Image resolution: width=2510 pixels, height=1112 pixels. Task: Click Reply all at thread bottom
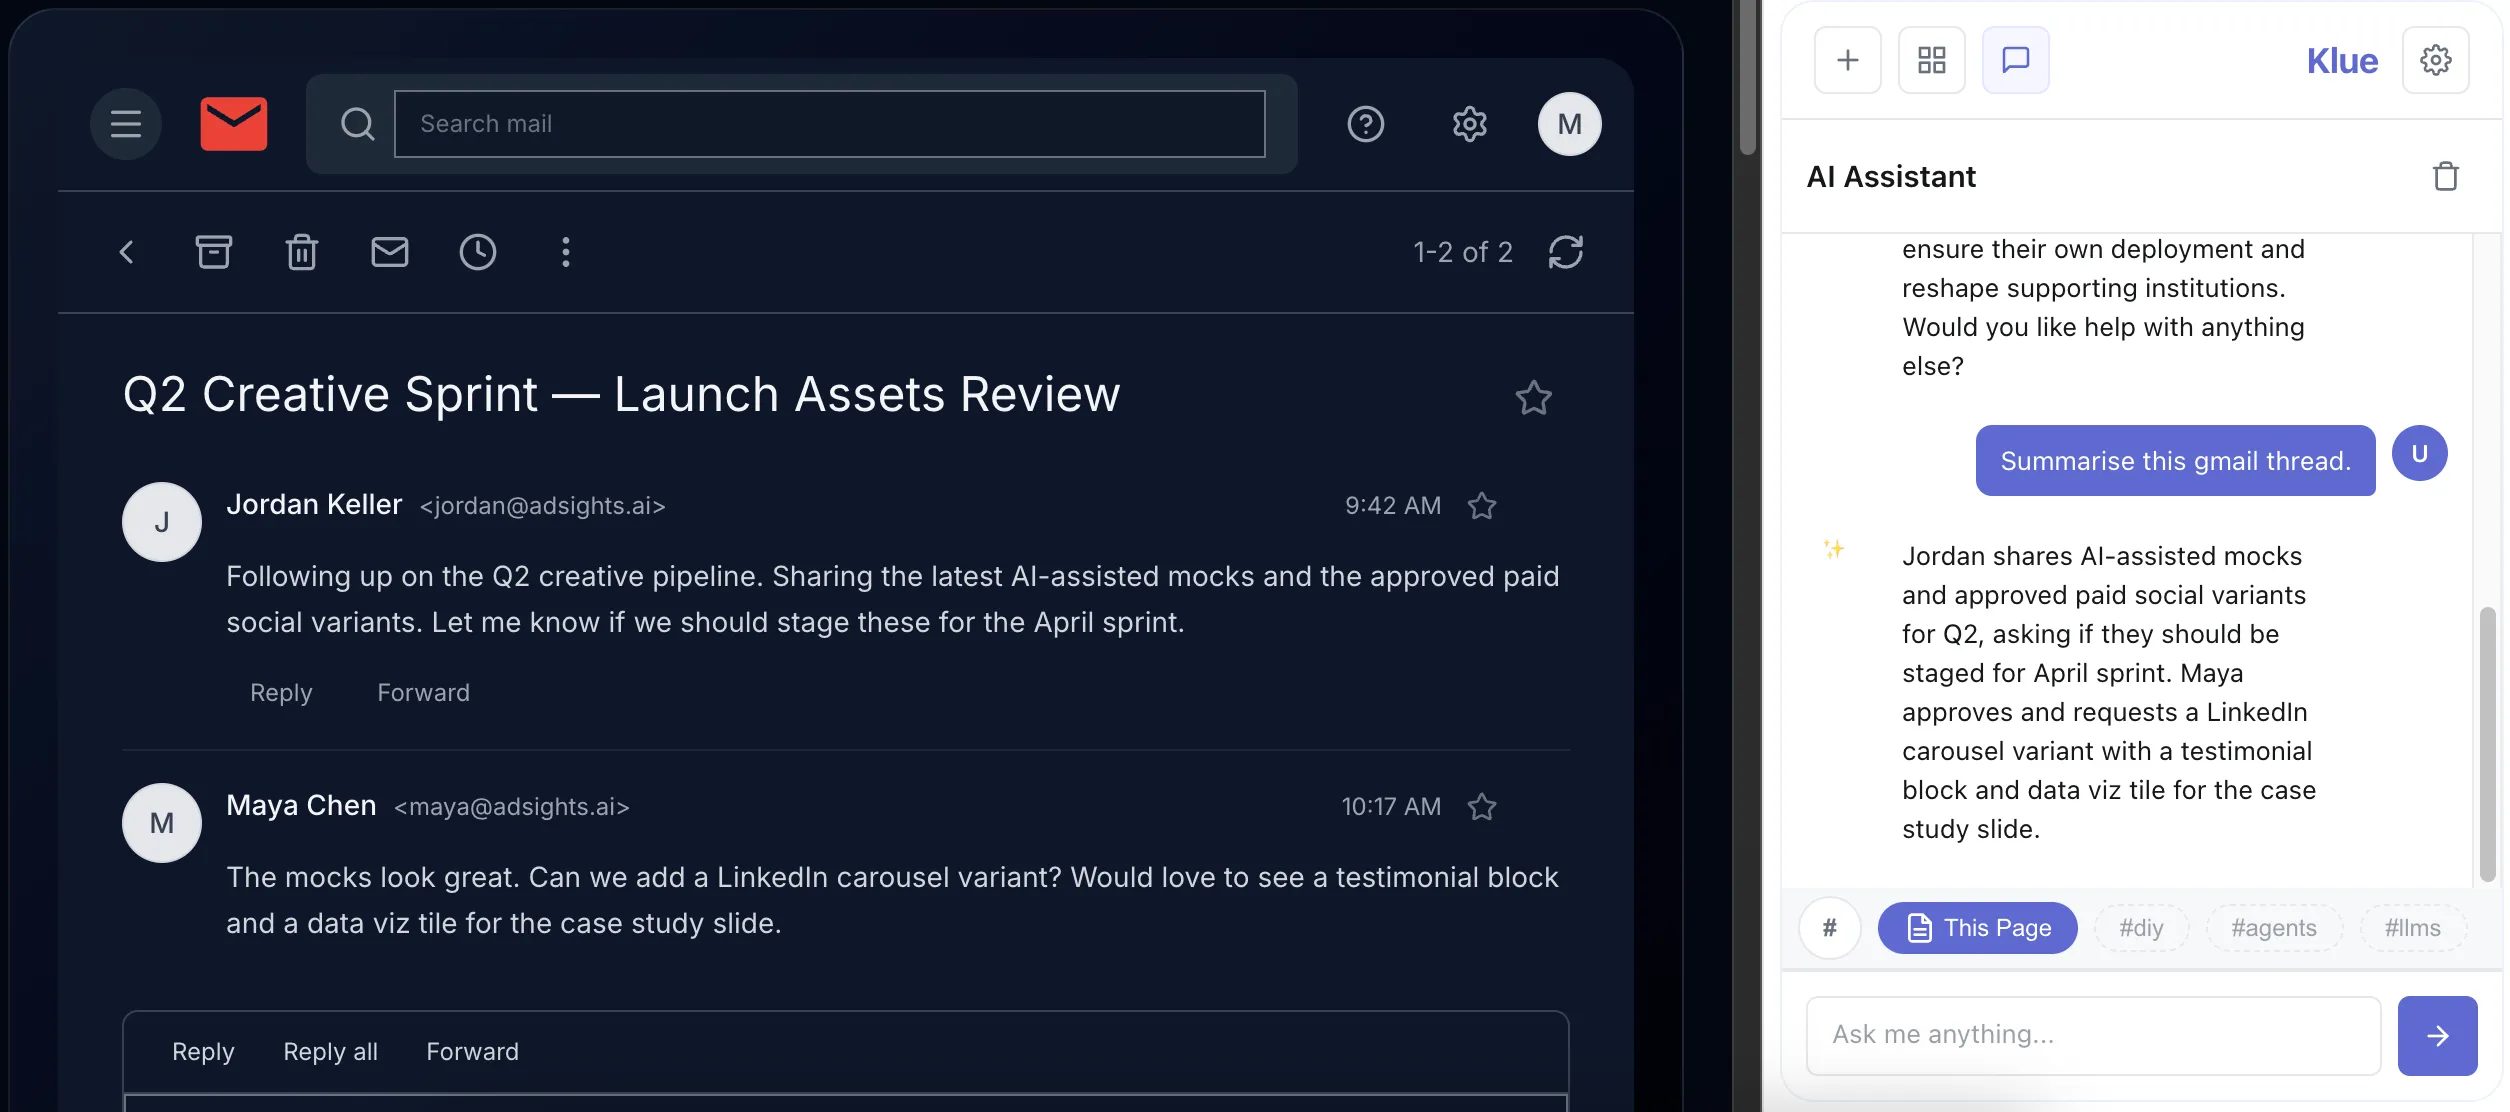click(x=330, y=1052)
